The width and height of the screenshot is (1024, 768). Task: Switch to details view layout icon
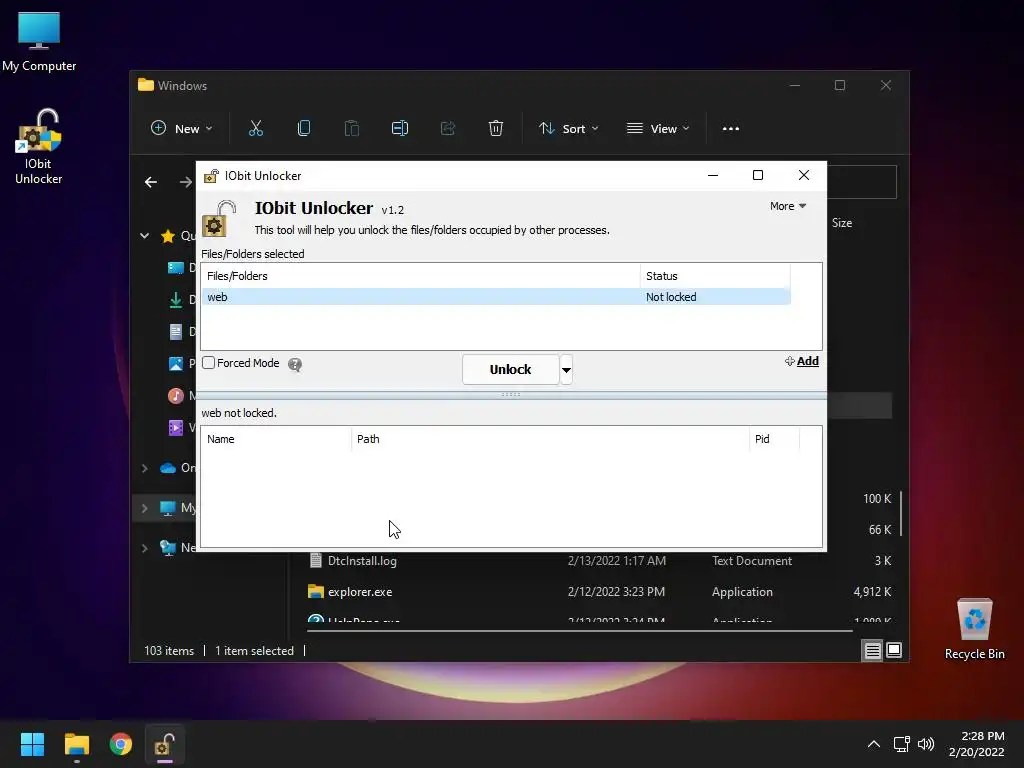click(x=872, y=650)
